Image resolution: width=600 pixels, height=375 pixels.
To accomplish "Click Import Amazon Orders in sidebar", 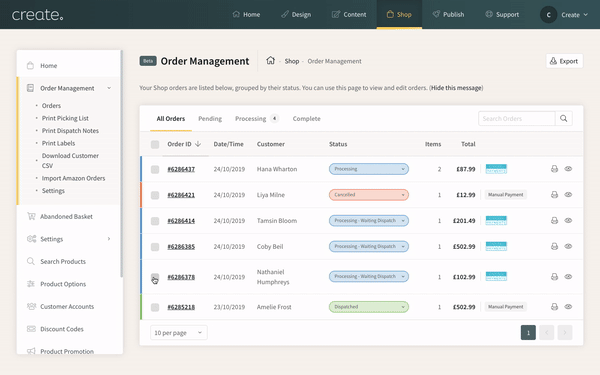I will (73, 178).
